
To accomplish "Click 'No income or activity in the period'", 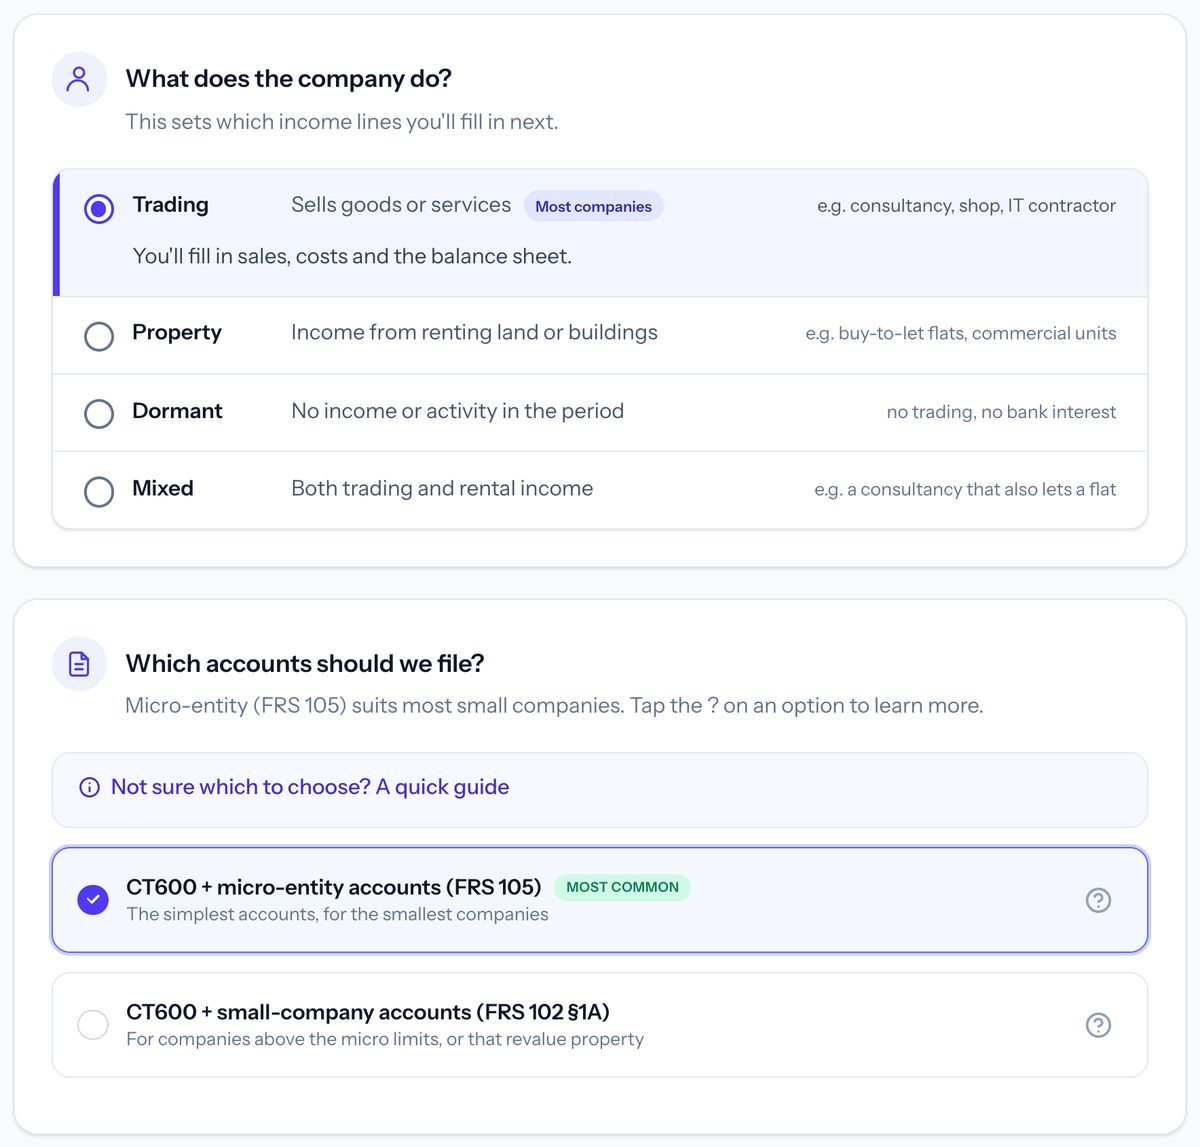I will click(x=457, y=411).
